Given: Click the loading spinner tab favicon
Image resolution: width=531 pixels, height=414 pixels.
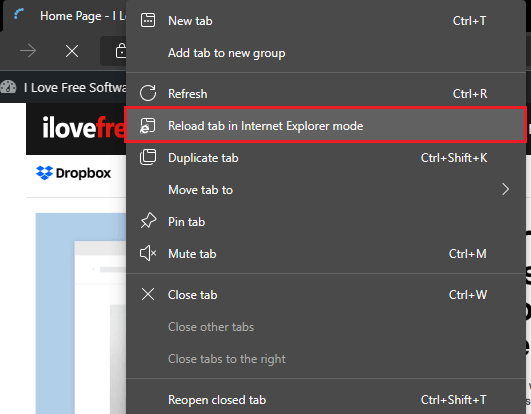Looking at the screenshot, I should (x=19, y=14).
